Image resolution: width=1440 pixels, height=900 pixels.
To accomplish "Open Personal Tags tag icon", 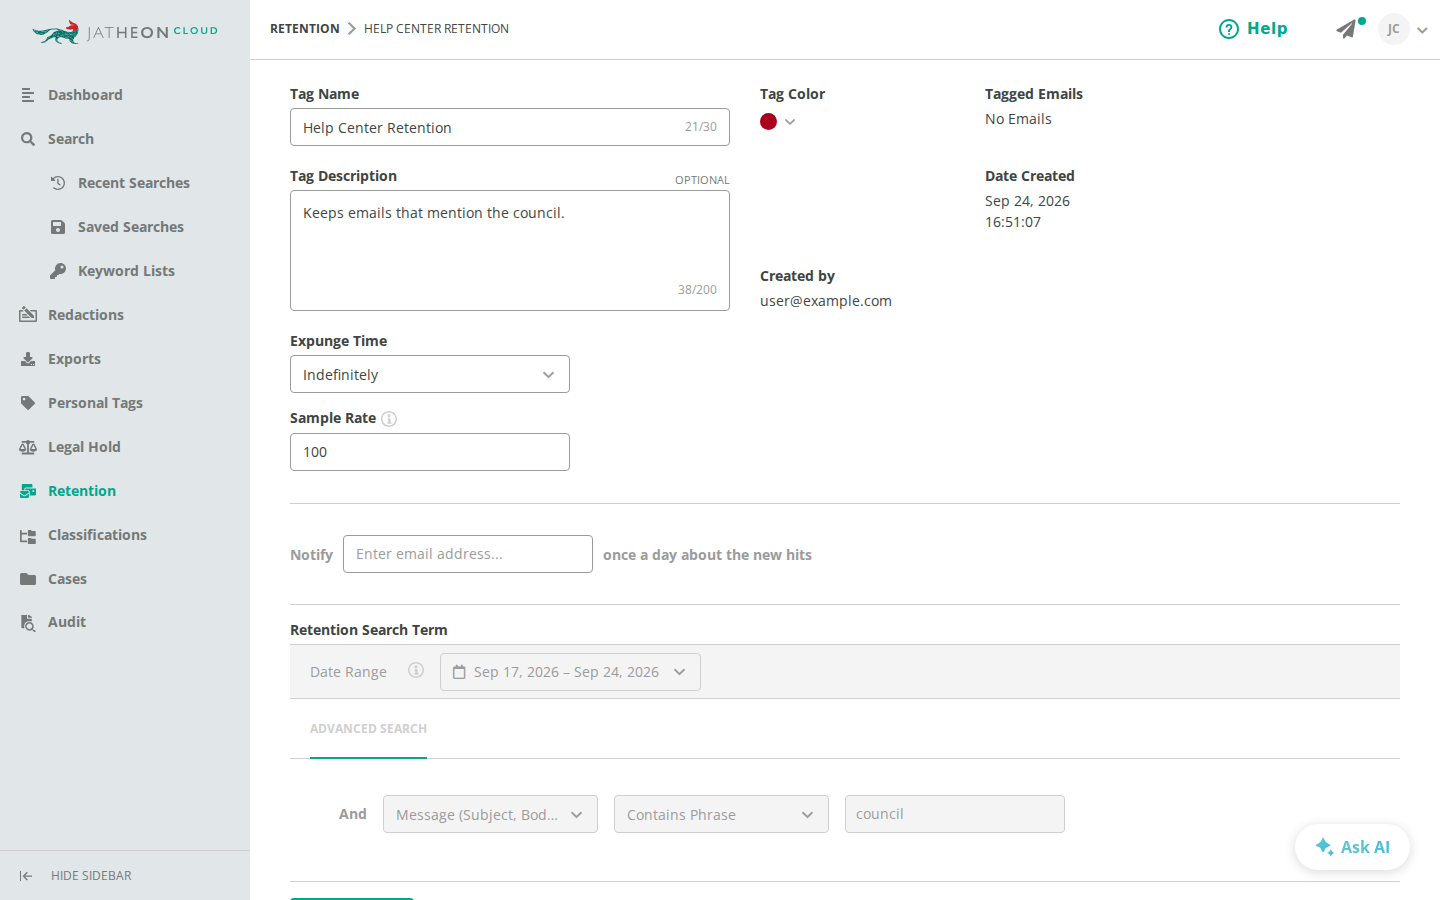I will pos(28,403).
